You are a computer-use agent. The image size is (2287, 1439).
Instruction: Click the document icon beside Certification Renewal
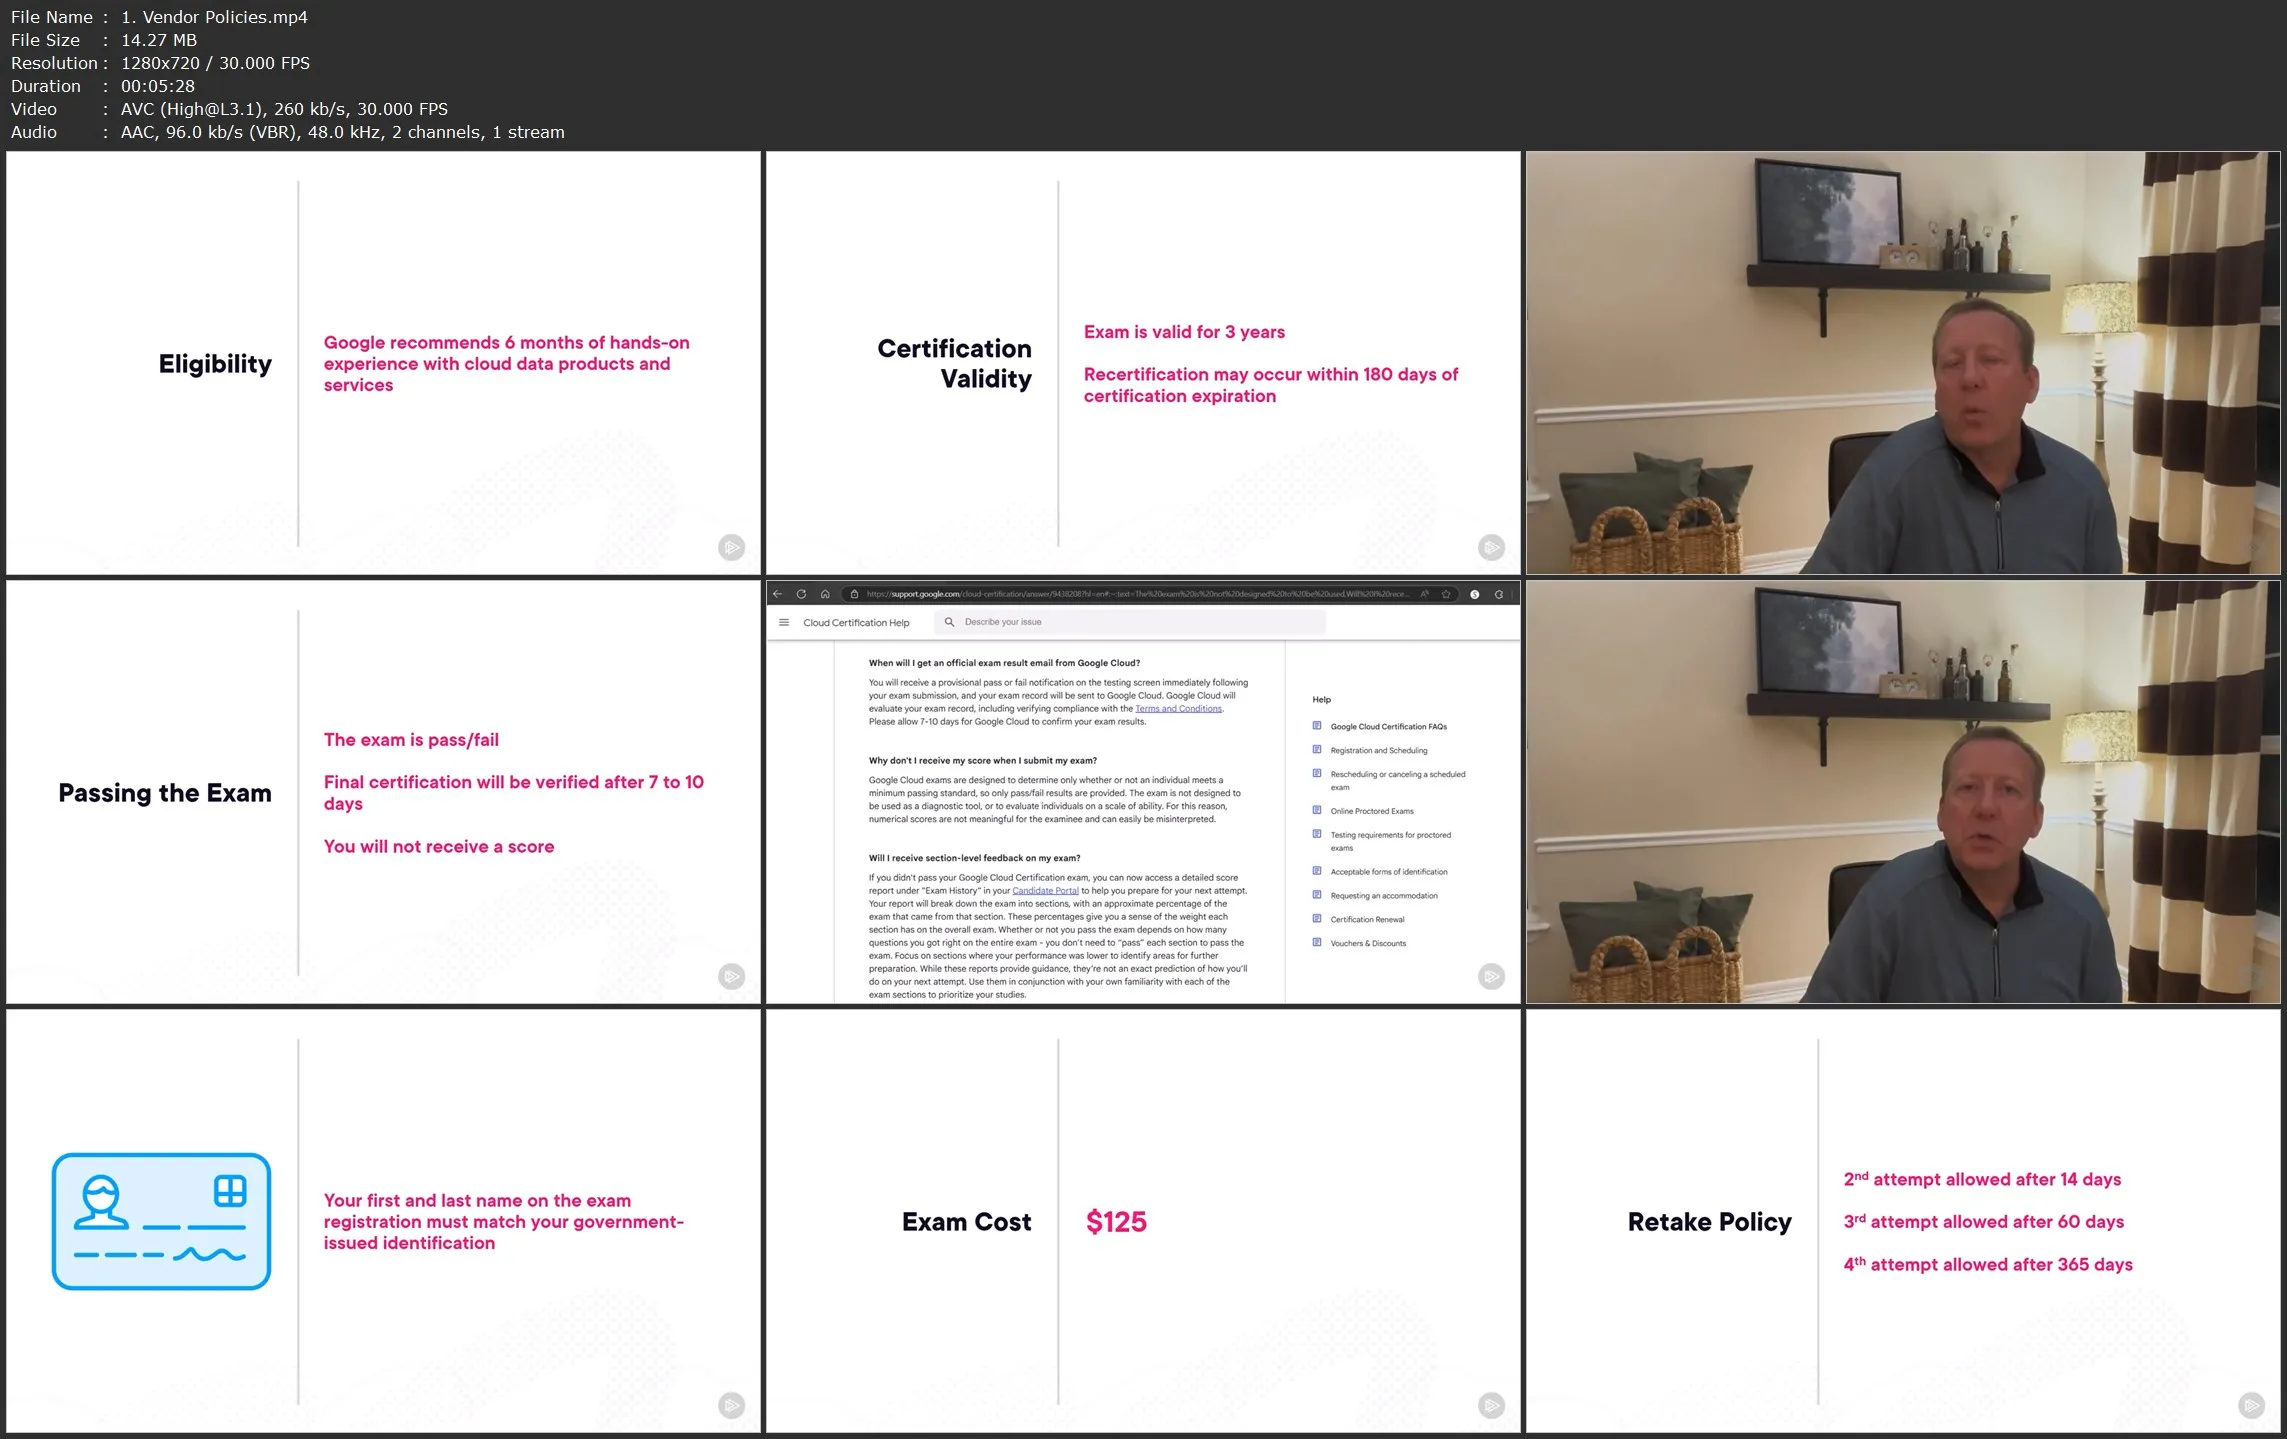click(x=1317, y=919)
